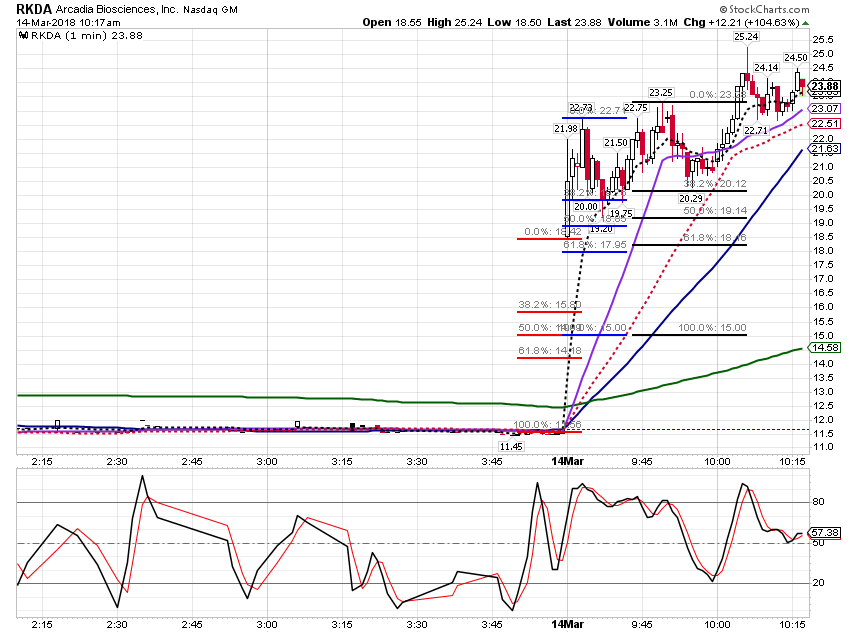The width and height of the screenshot is (850, 633).
Task: Click the 13.0 price axis label
Action: pos(822,391)
